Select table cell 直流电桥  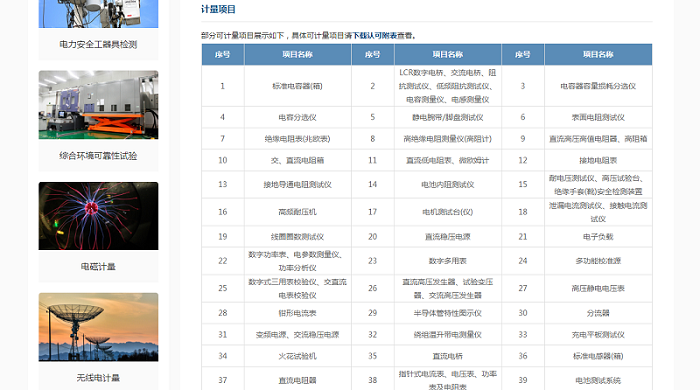click(448, 356)
